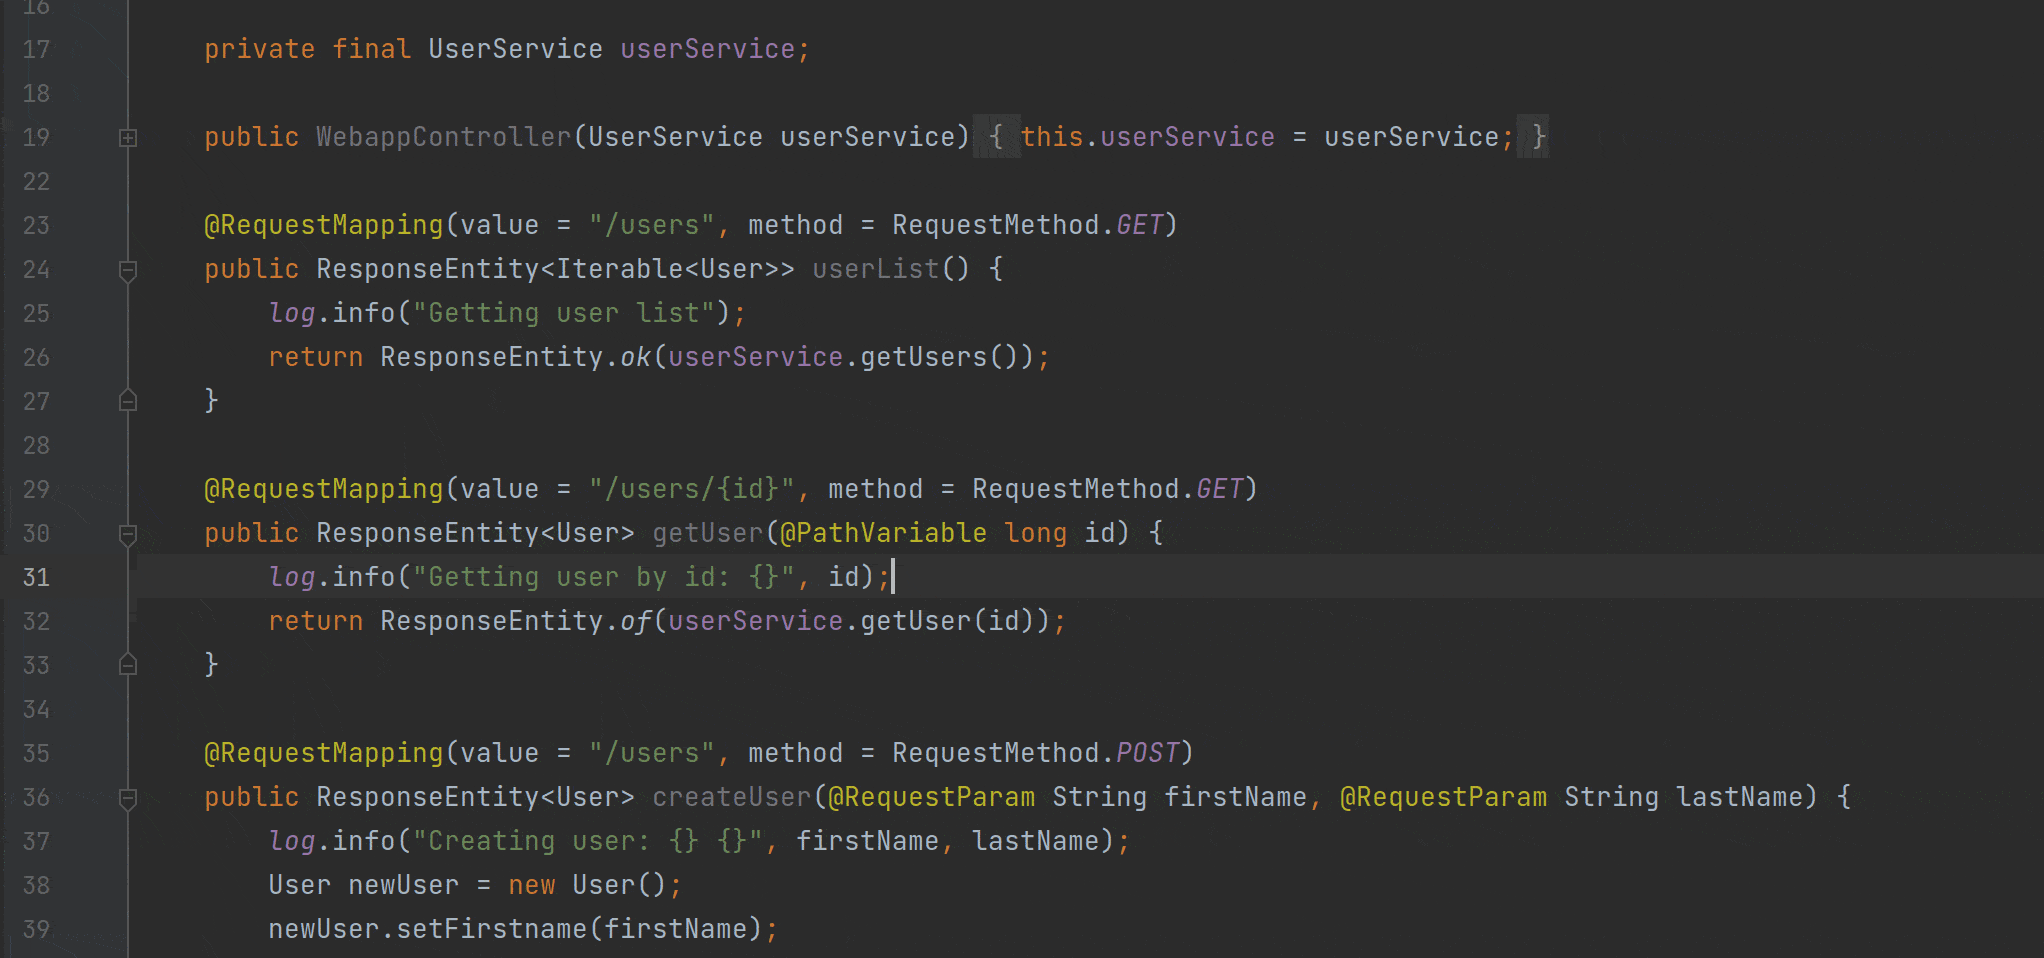Viewport: 2044px width, 958px height.
Task: Click line number 23 in the gutter
Action: [x=36, y=225]
